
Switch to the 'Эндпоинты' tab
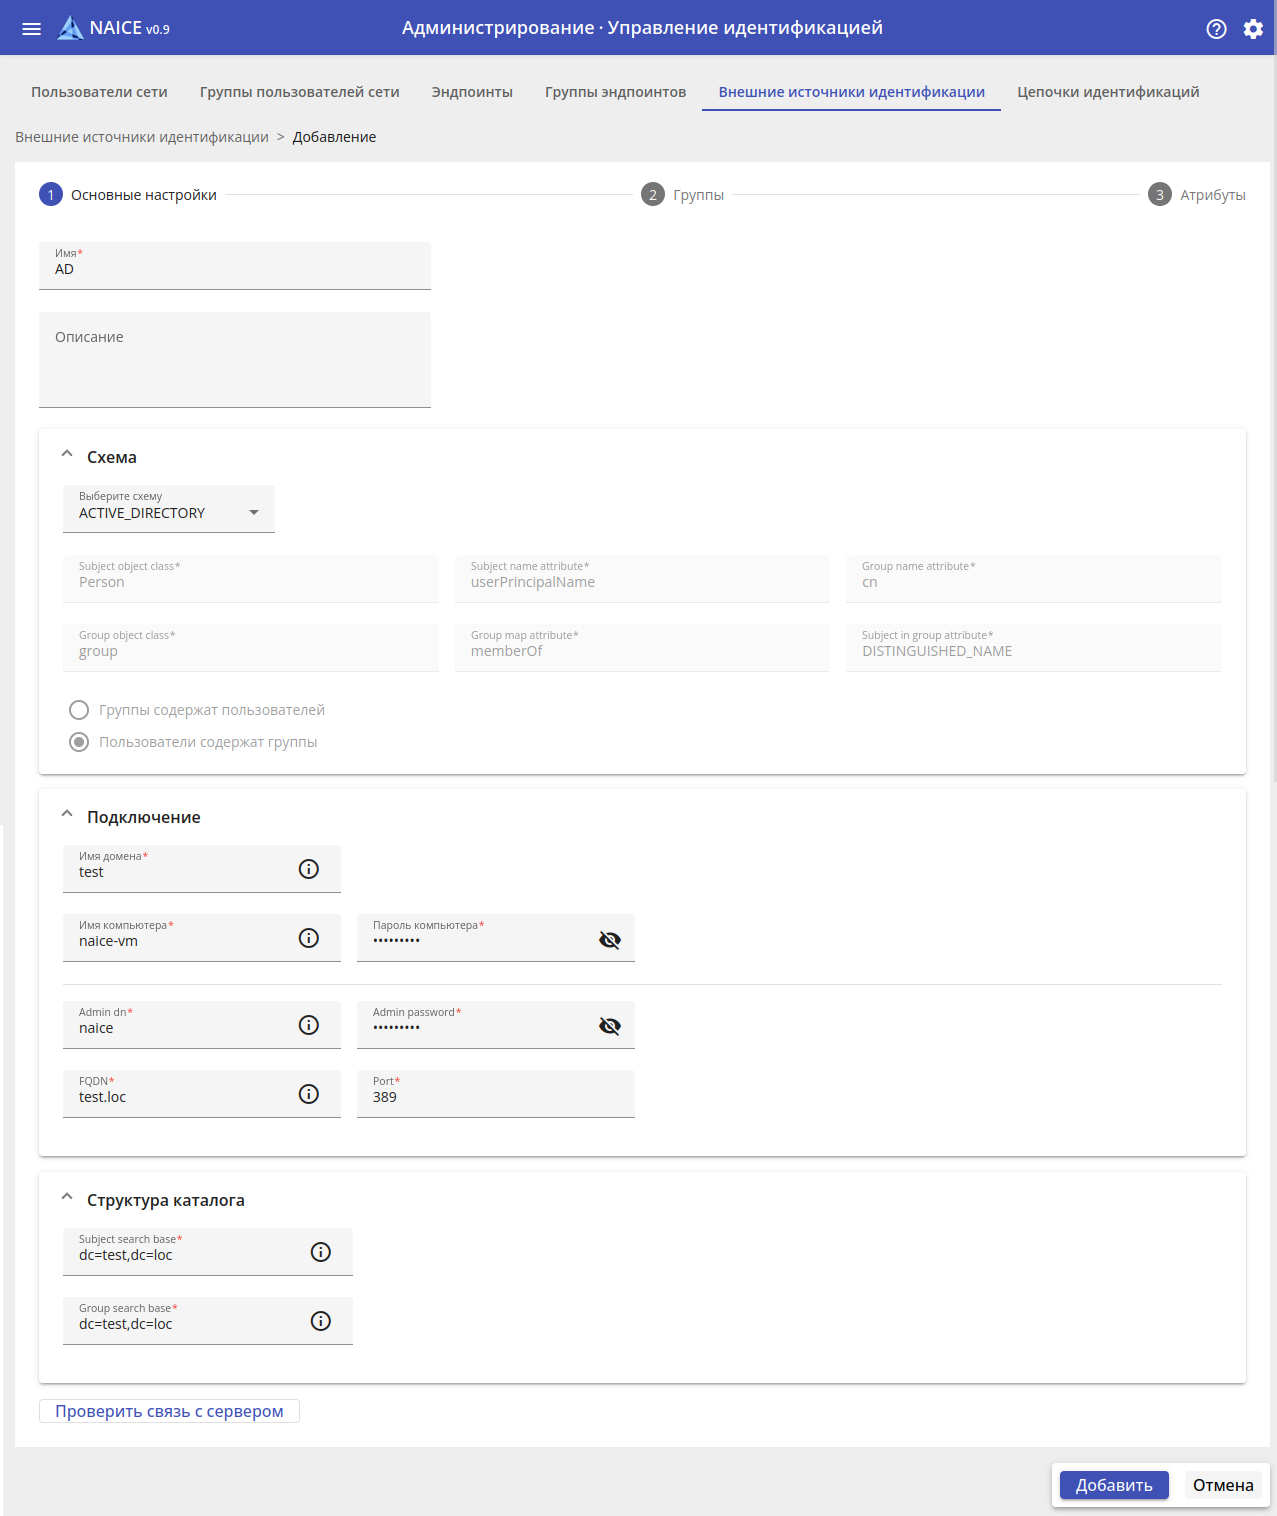tap(472, 92)
